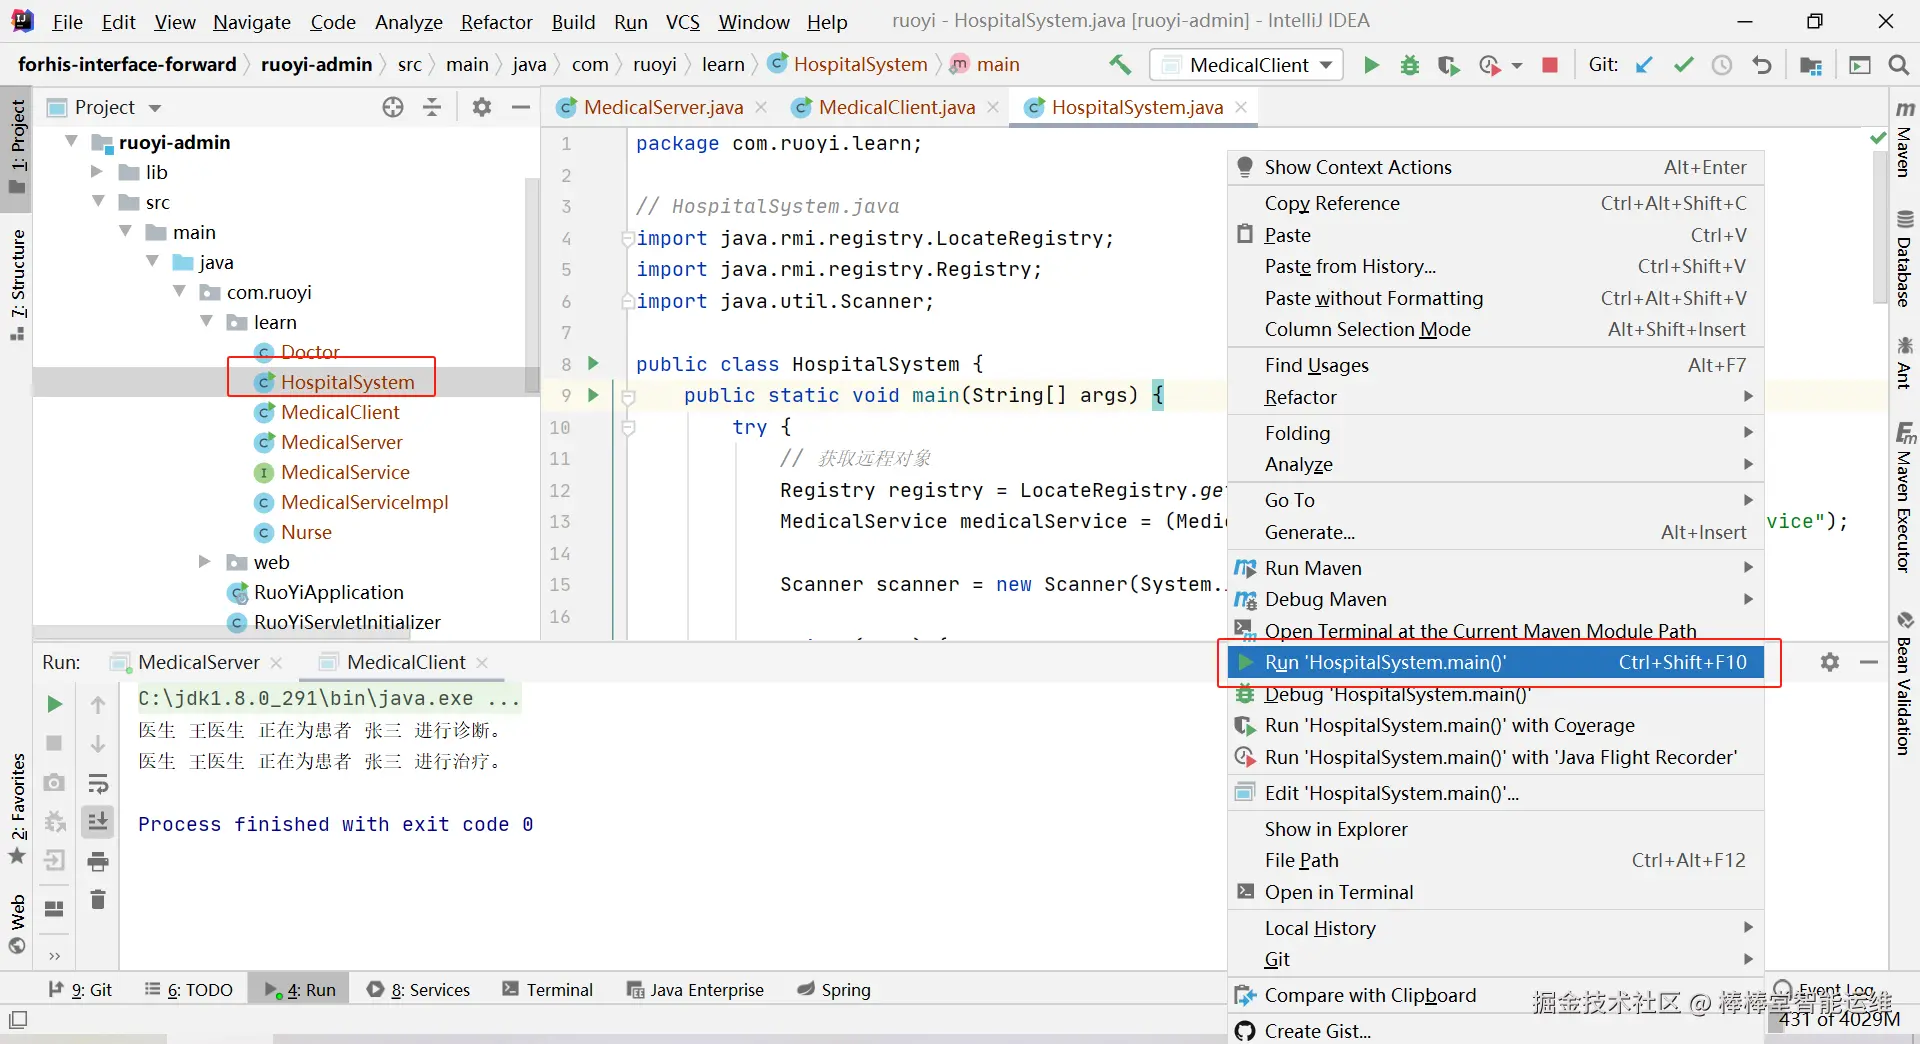
Task: Click the Debug bug icon in toolbar
Action: [x=1410, y=65]
